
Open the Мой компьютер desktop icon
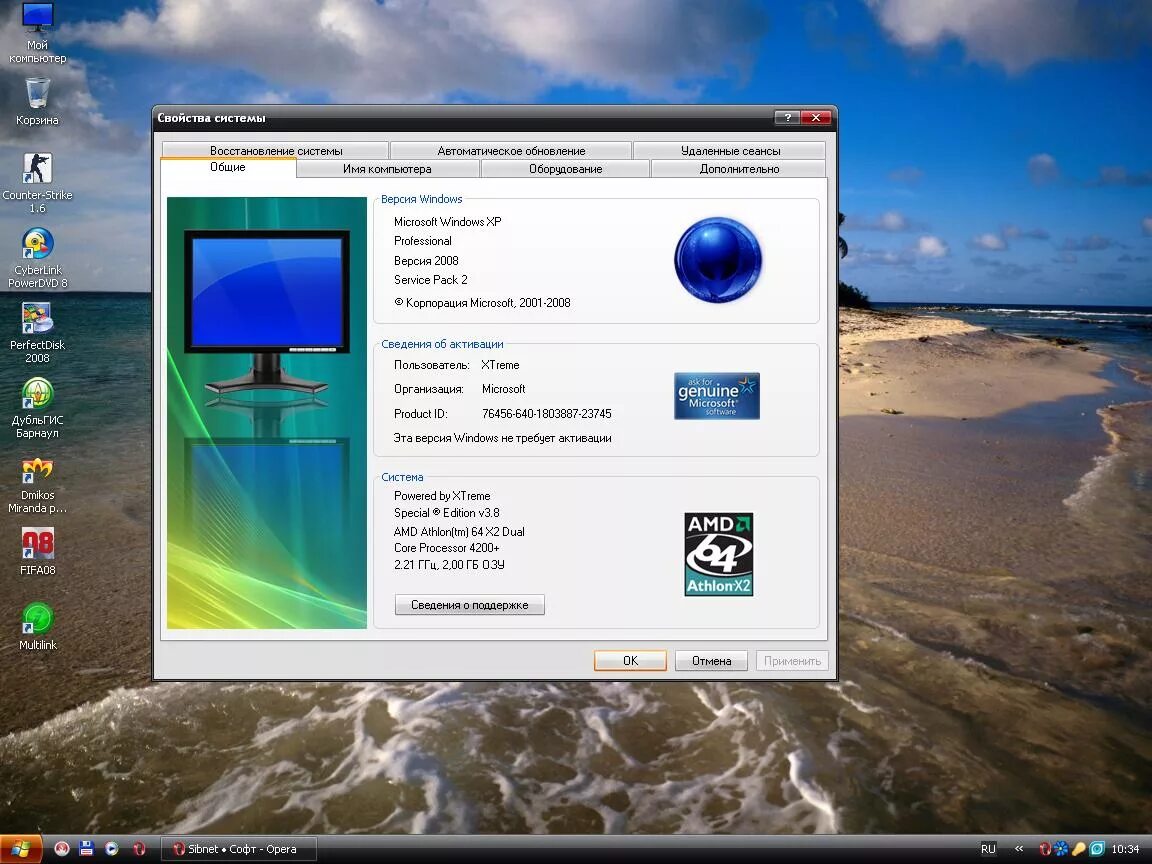(37, 33)
